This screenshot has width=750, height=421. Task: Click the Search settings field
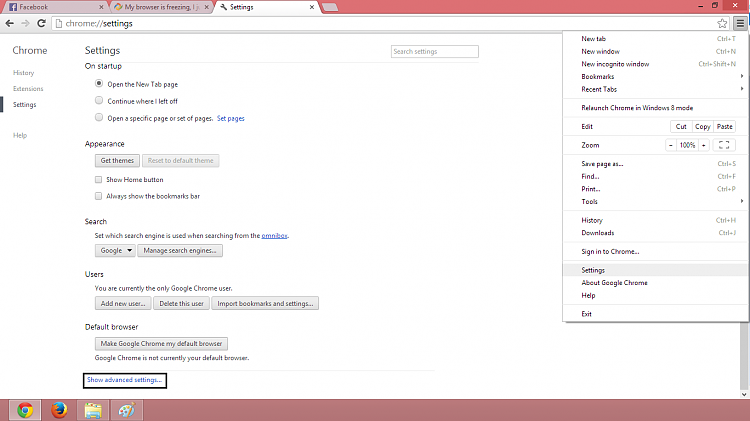[434, 51]
